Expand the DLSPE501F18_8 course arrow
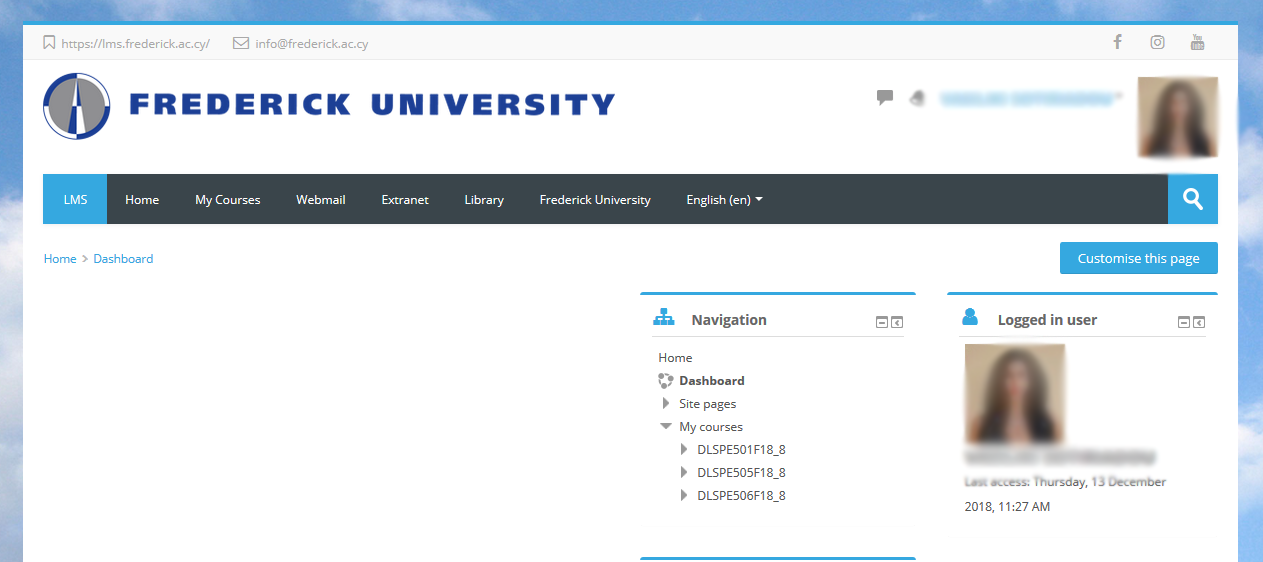The height and width of the screenshot is (562, 1263). (x=684, y=449)
